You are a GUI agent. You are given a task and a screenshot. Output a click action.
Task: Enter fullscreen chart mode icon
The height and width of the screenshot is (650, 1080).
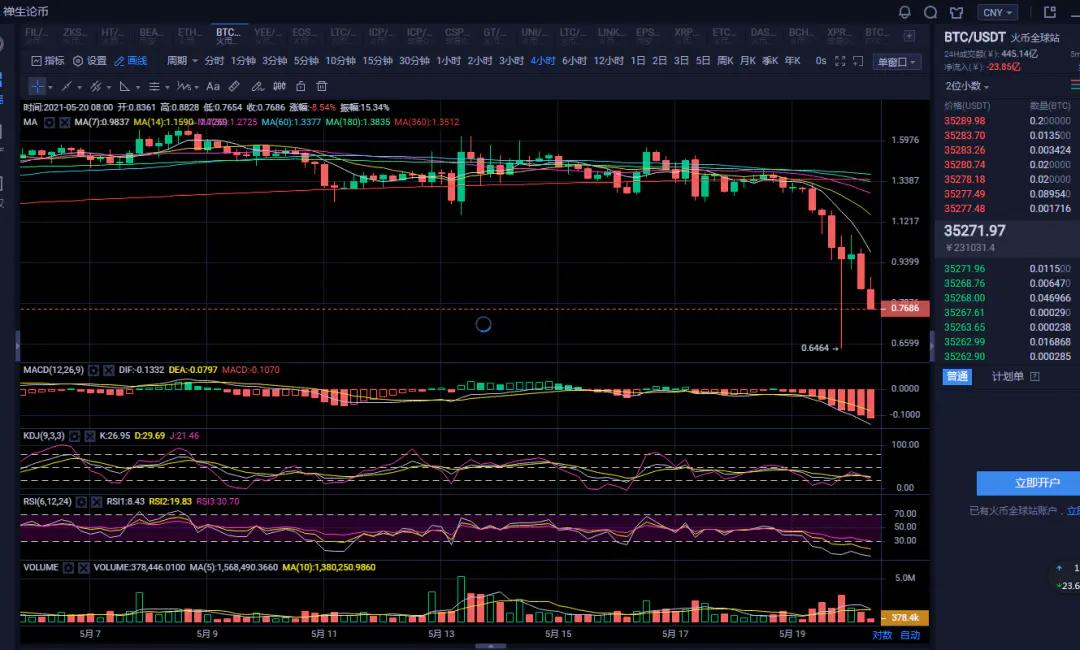840,61
